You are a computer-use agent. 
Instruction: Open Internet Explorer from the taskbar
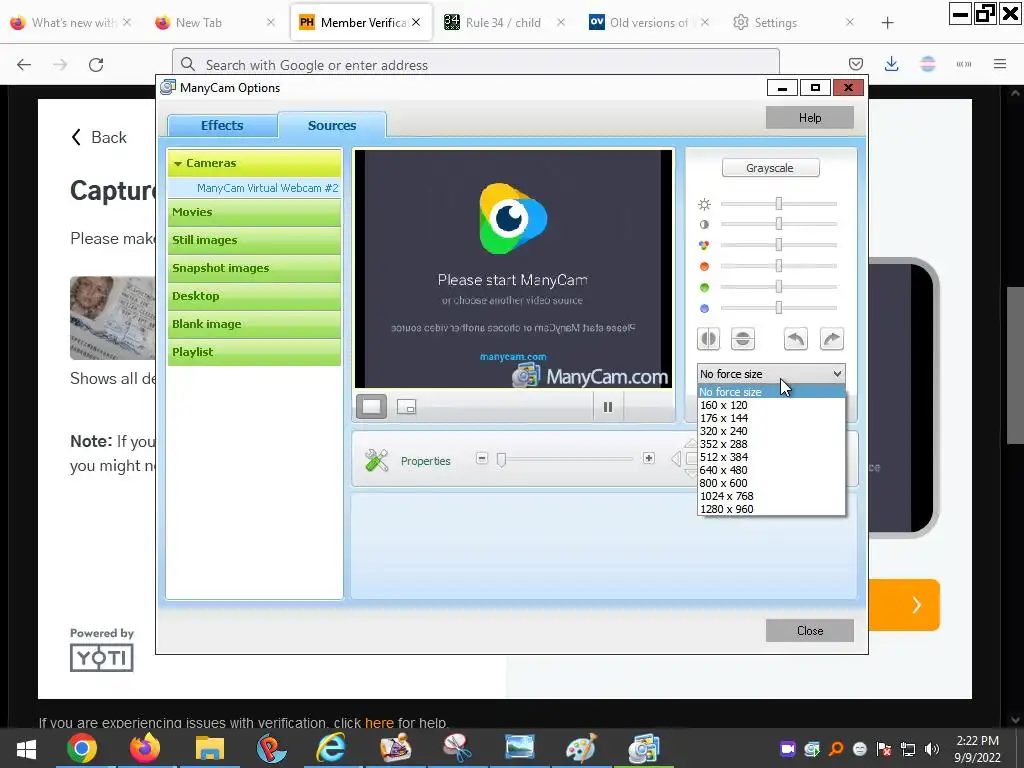point(331,748)
